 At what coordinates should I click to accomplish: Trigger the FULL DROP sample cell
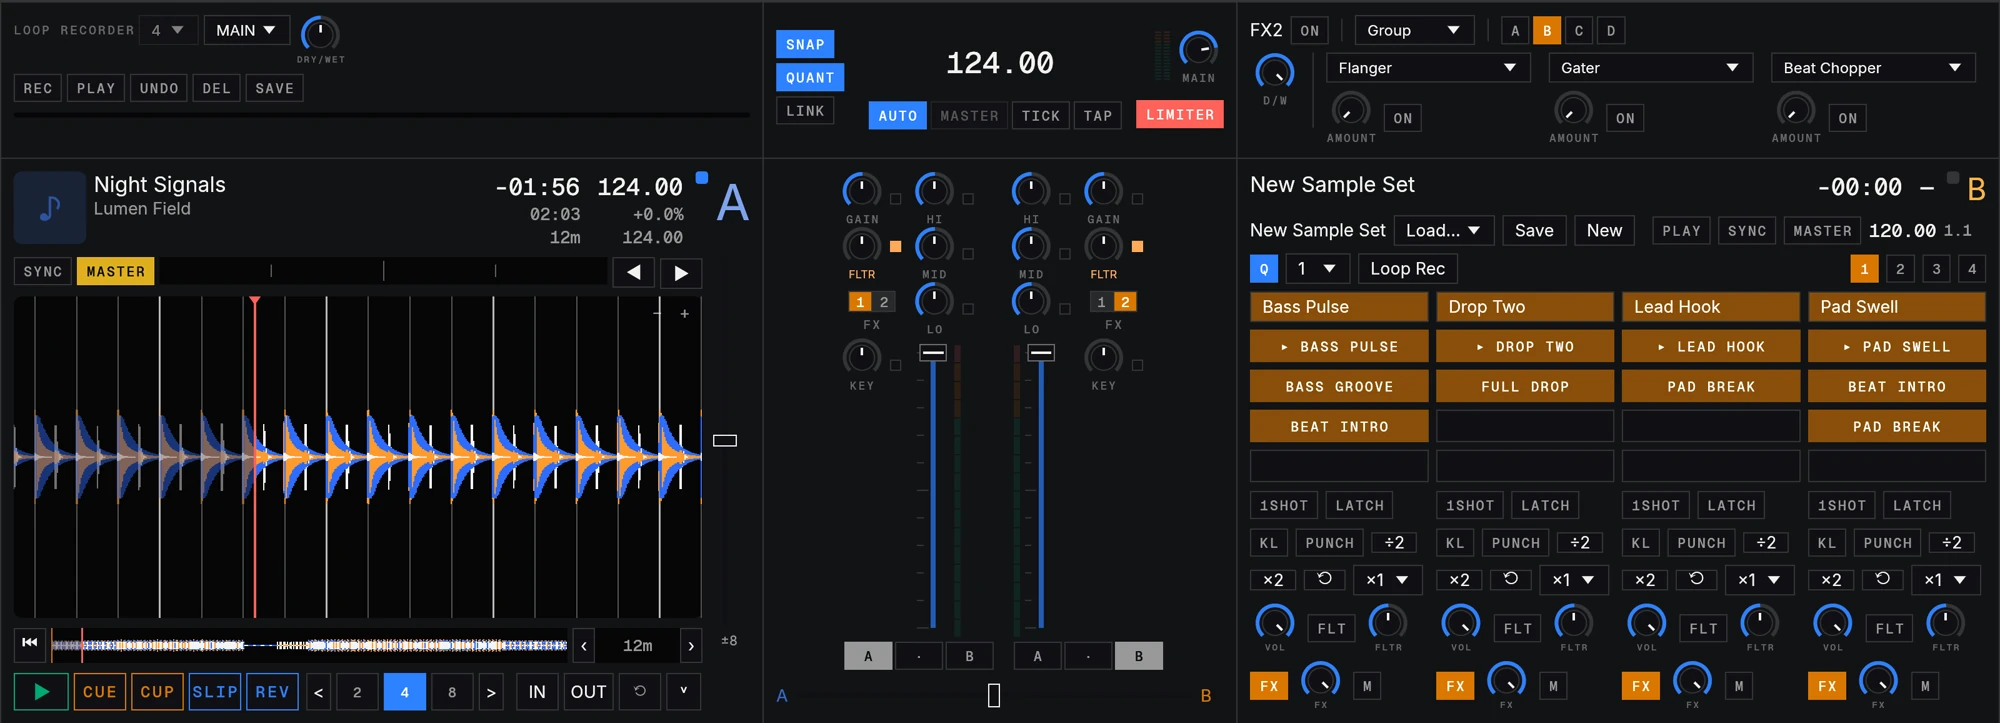pyautogui.click(x=1524, y=386)
